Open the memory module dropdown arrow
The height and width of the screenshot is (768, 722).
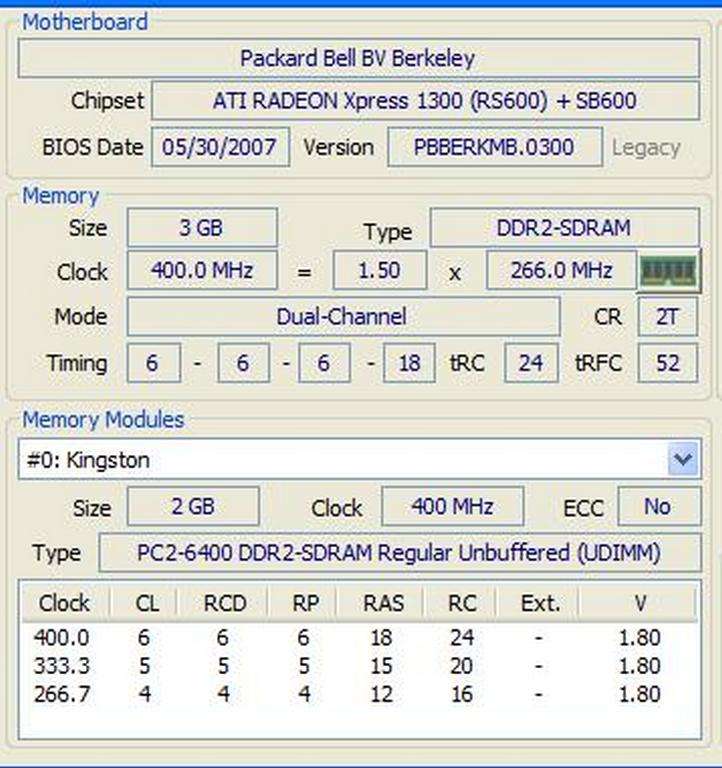[x=683, y=460]
